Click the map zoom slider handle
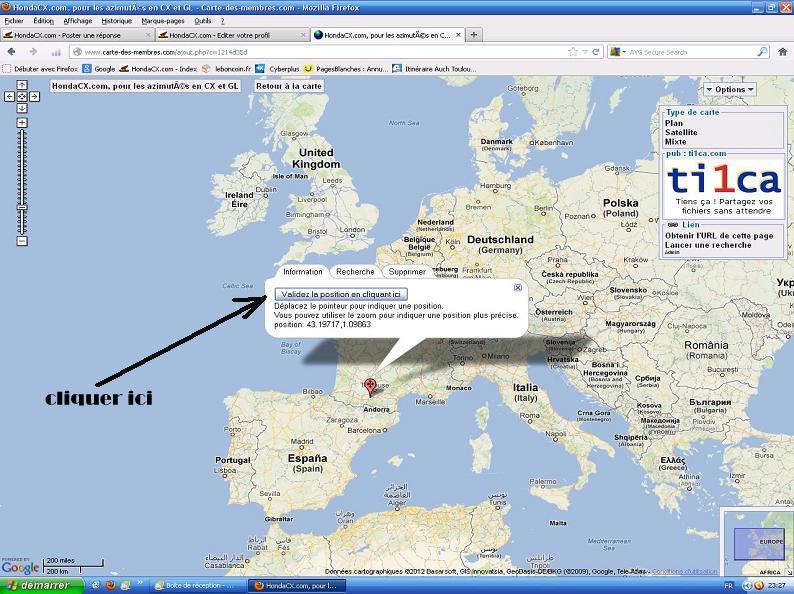 click(22, 207)
